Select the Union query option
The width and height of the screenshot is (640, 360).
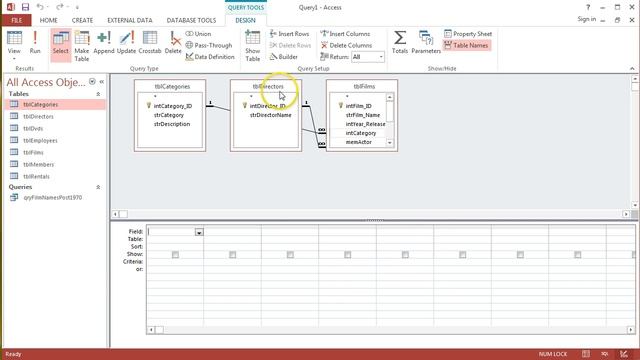point(198,34)
